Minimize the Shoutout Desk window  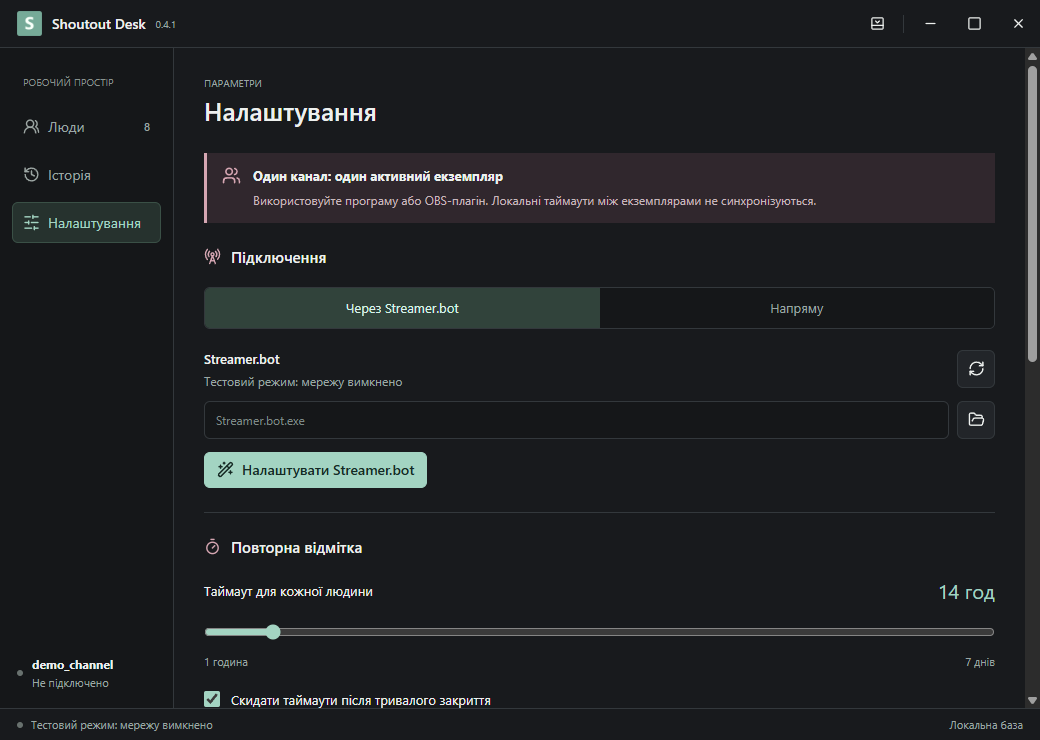[x=930, y=24]
